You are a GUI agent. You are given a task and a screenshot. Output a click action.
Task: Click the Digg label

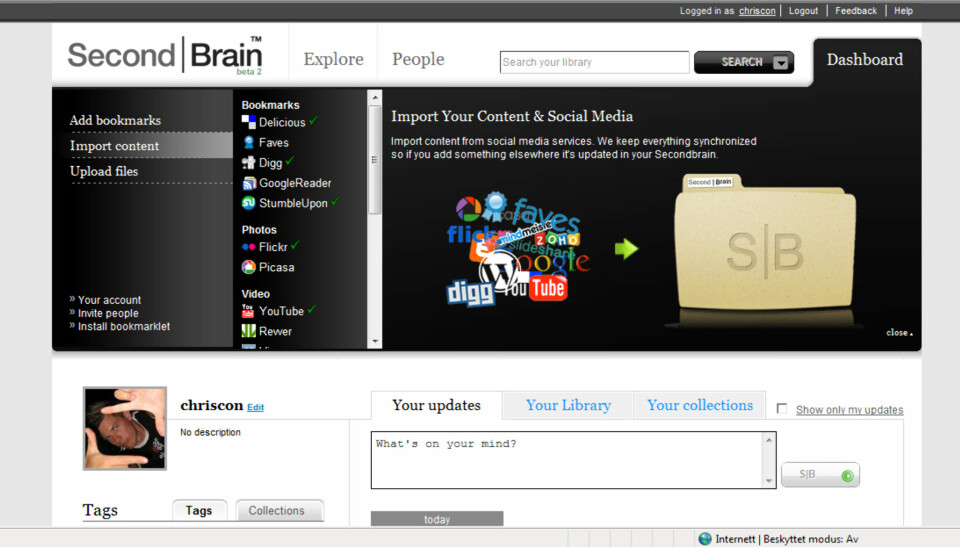[x=270, y=163]
